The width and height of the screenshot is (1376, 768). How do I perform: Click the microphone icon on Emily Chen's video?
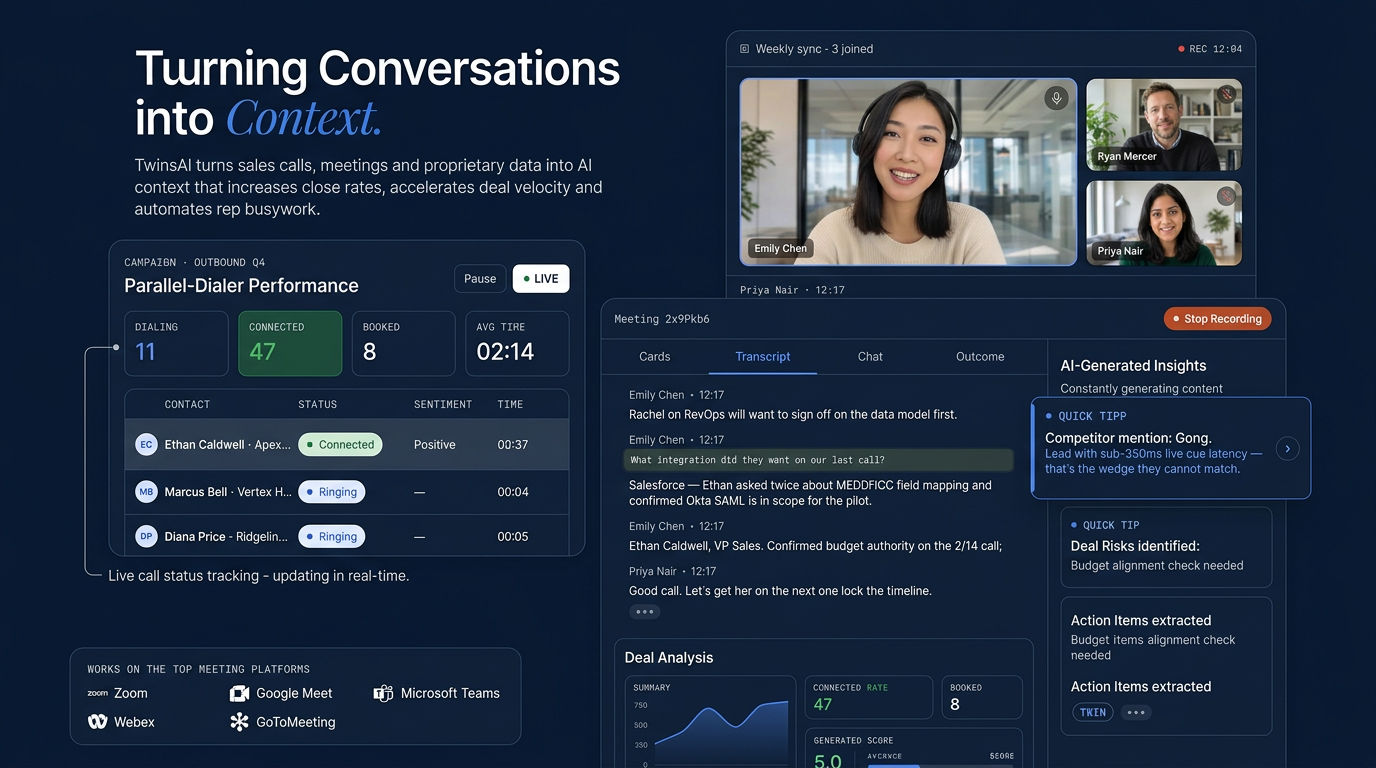(x=1056, y=98)
